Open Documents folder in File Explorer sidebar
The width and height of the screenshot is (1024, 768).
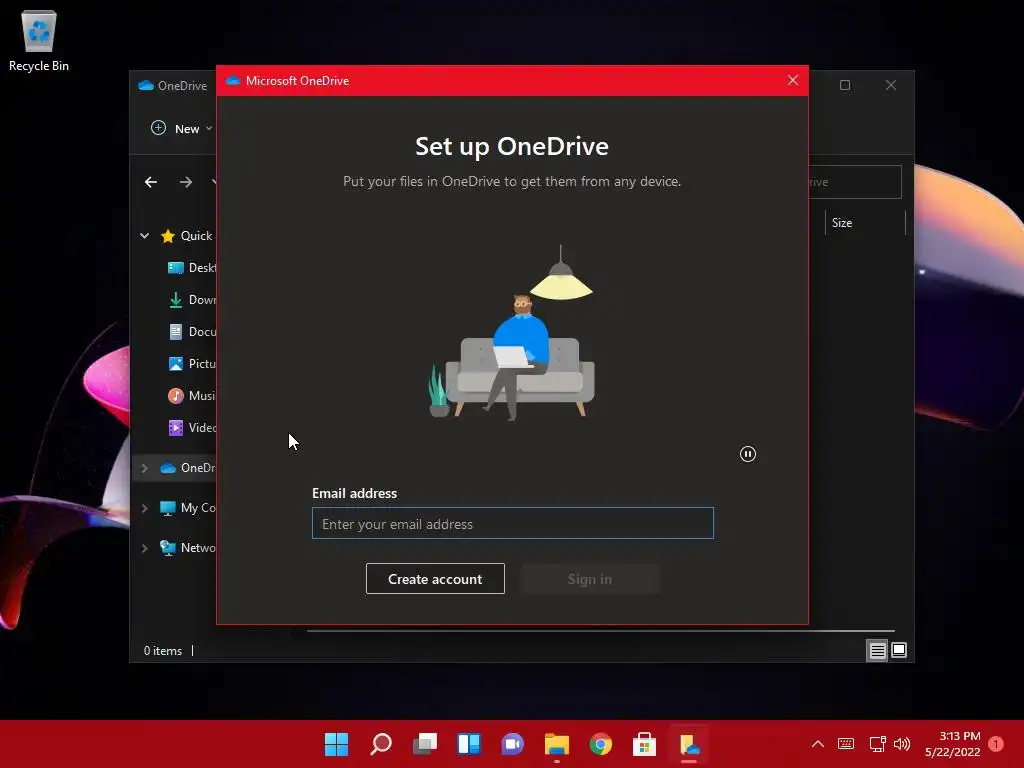[191, 332]
